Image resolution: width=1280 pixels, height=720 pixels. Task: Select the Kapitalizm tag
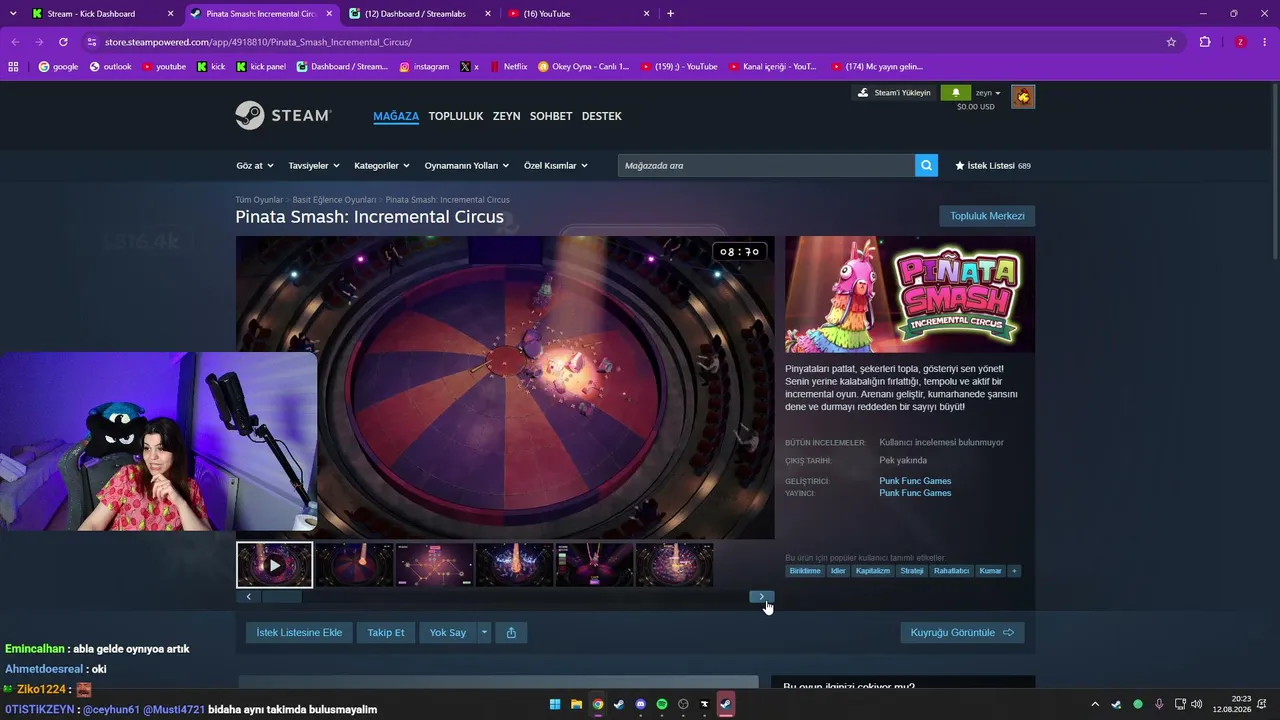(x=873, y=571)
